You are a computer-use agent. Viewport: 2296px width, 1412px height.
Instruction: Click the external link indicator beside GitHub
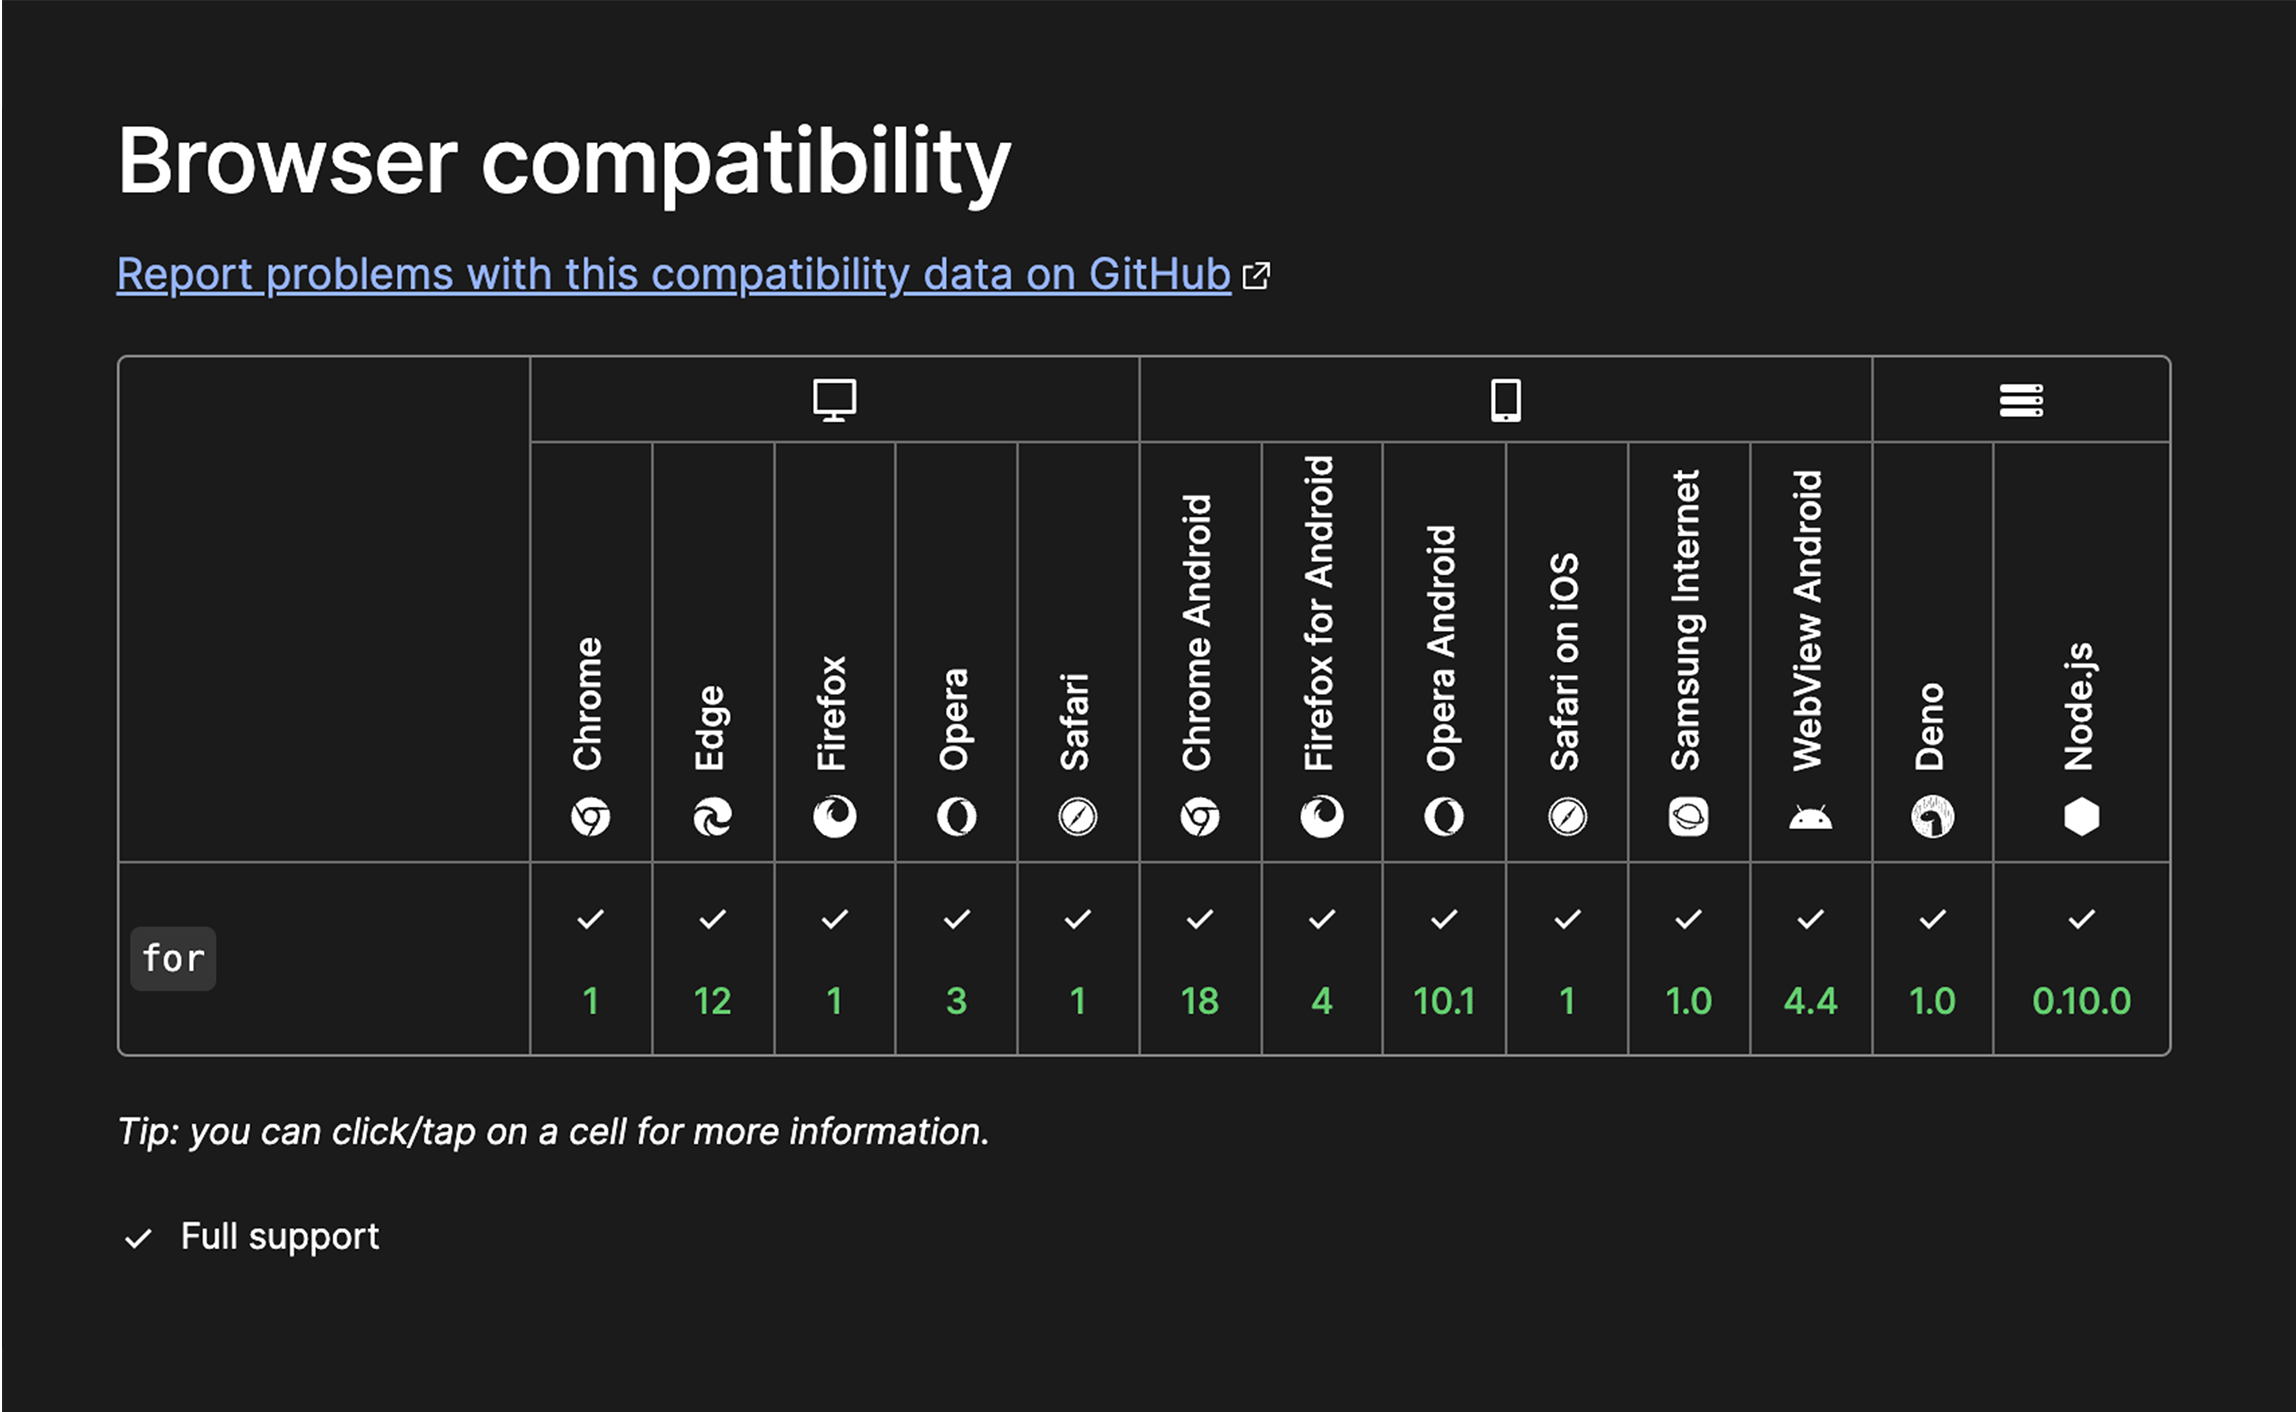1257,275
